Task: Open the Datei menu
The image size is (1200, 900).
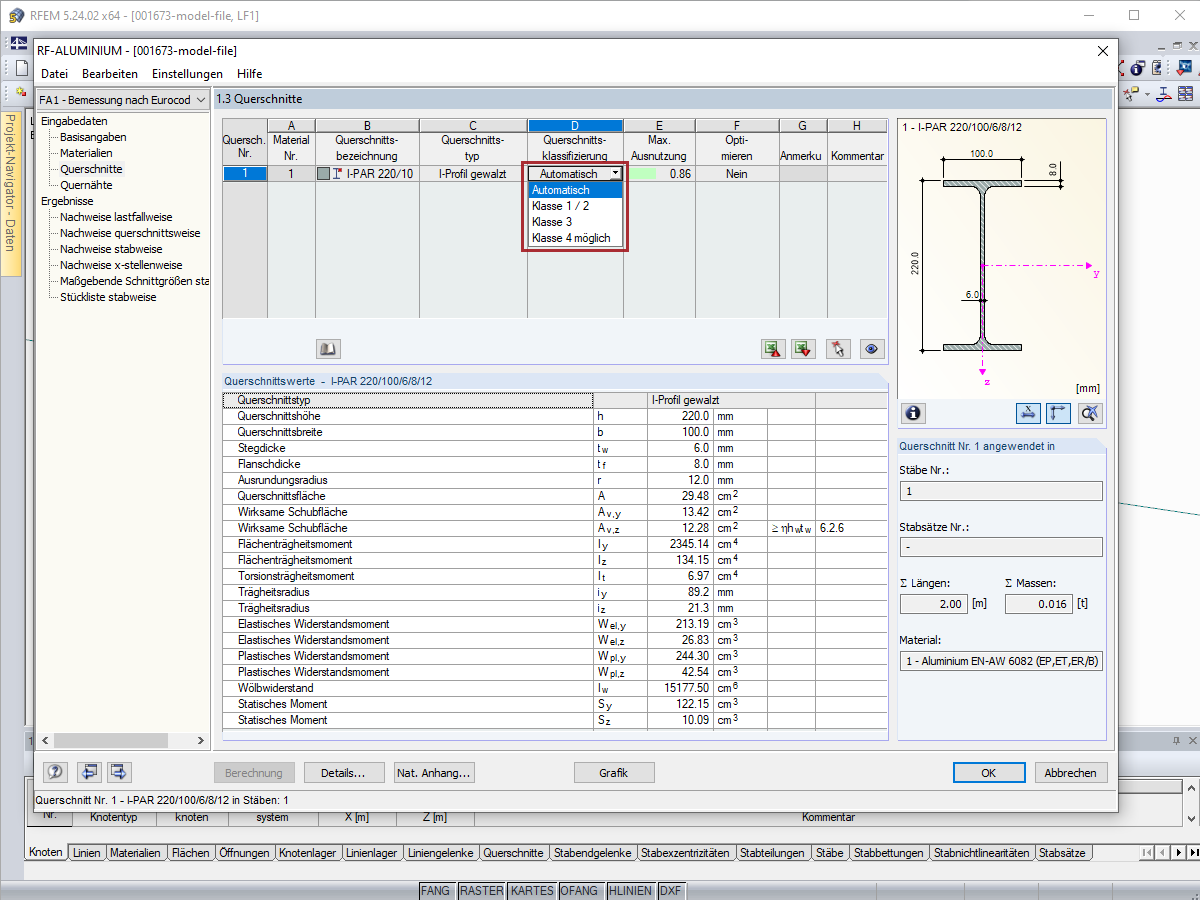Action: pos(55,74)
